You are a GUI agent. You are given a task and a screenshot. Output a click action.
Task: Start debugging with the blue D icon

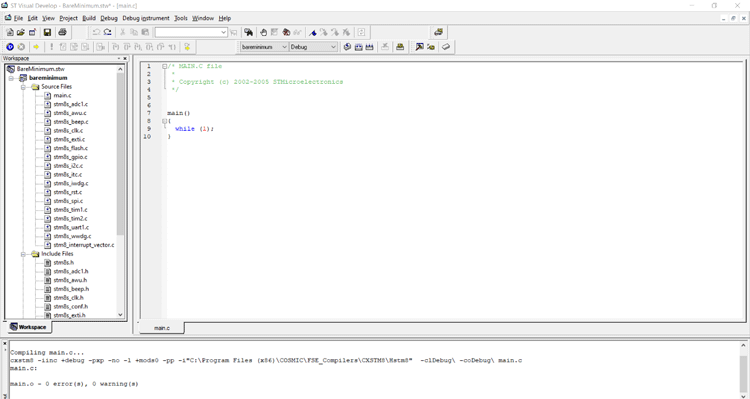pyautogui.click(x=10, y=47)
